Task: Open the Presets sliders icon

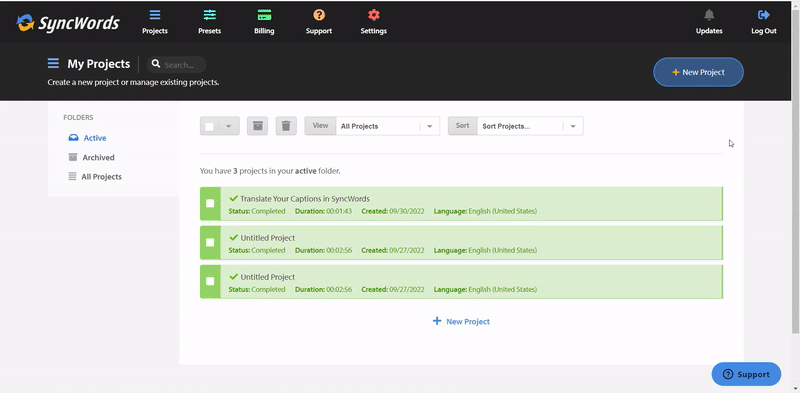Action: 210,15
